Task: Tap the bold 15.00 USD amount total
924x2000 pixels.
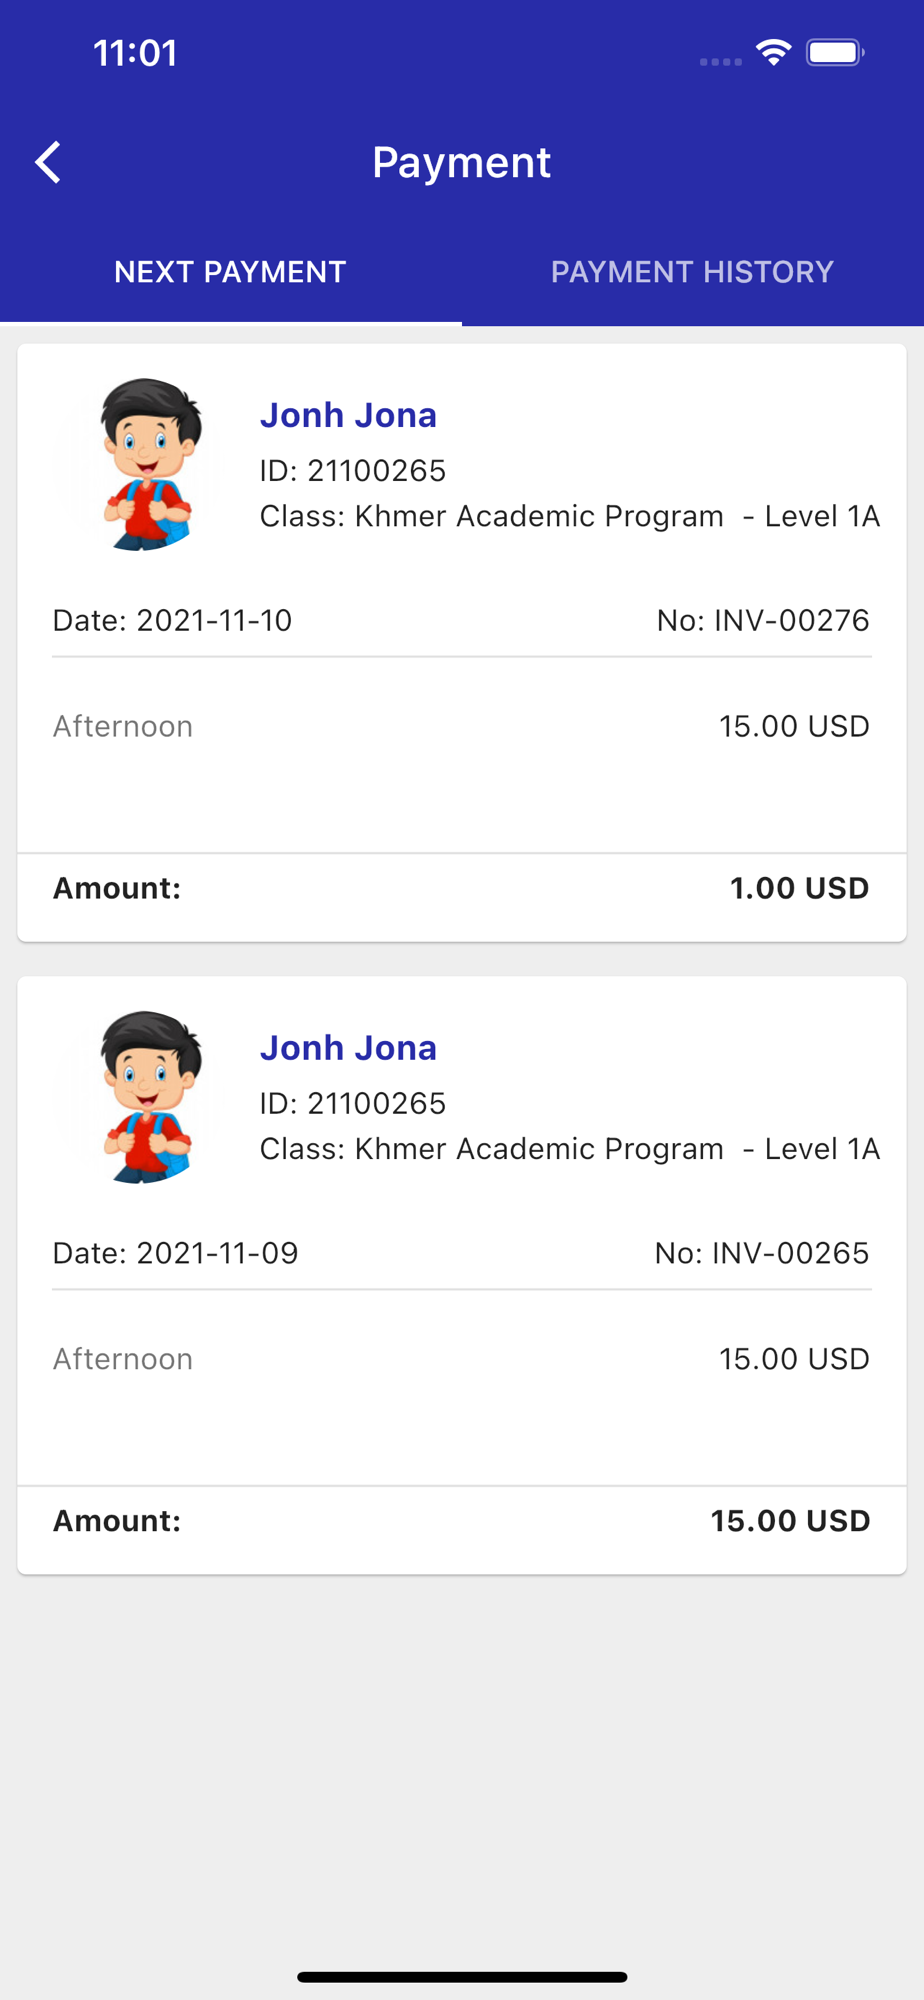Action: click(790, 1521)
